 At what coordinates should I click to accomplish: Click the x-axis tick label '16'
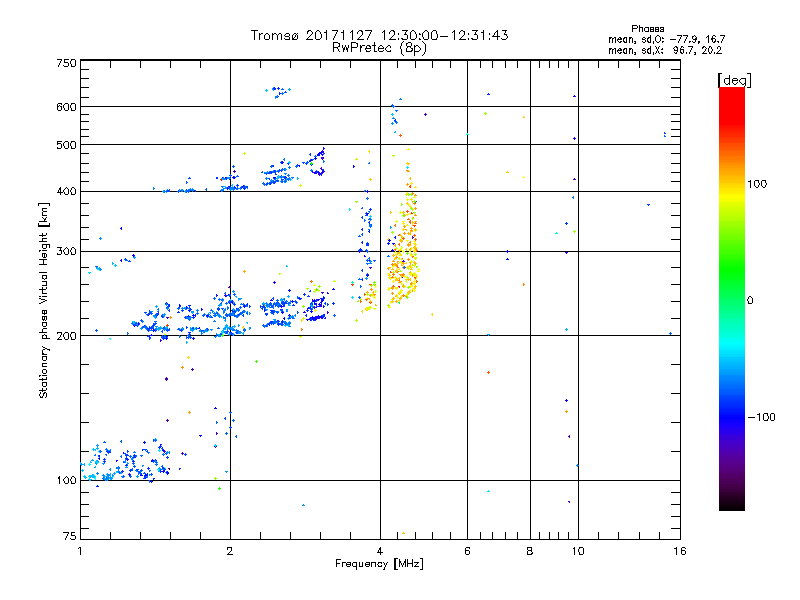click(680, 551)
